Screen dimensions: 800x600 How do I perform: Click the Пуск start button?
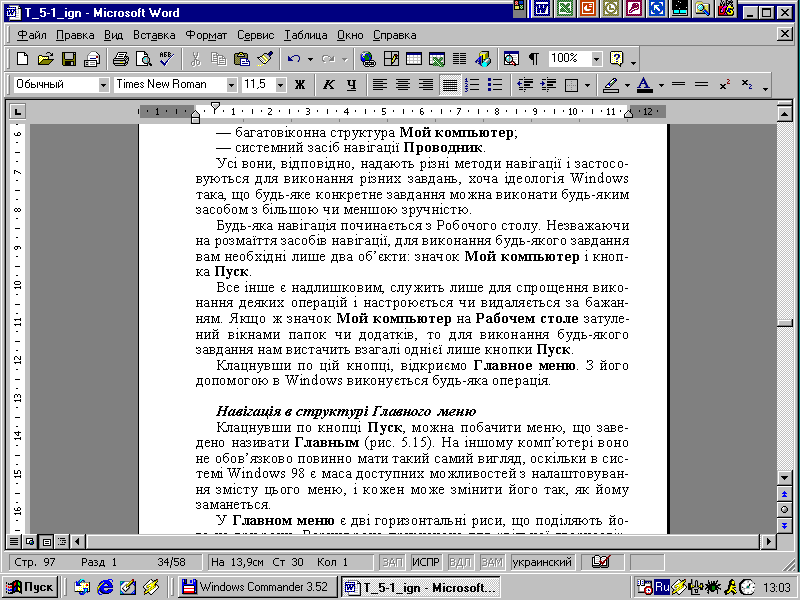click(x=30, y=587)
